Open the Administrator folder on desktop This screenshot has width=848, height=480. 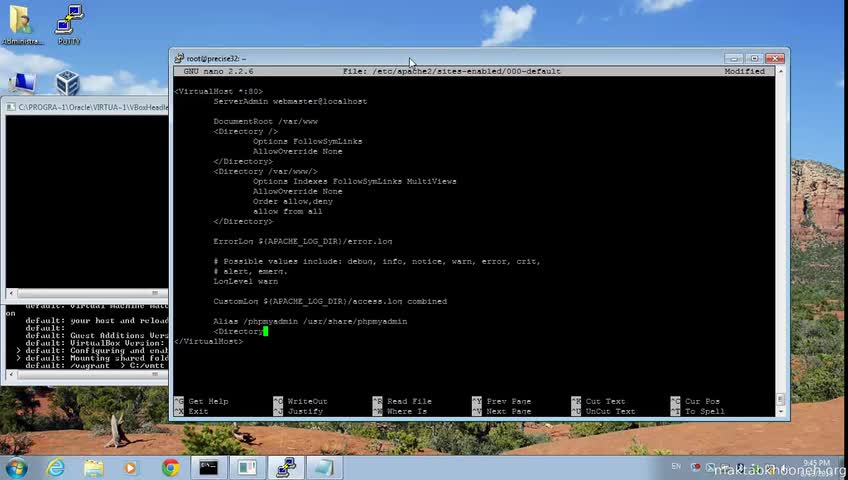(x=22, y=25)
